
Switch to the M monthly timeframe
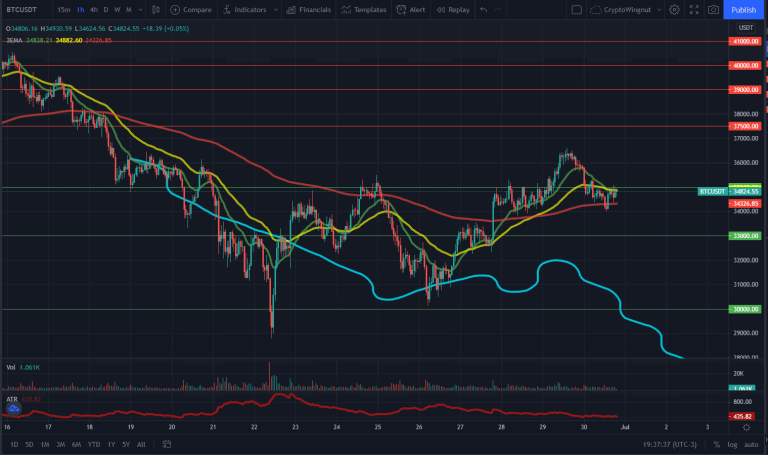128,9
